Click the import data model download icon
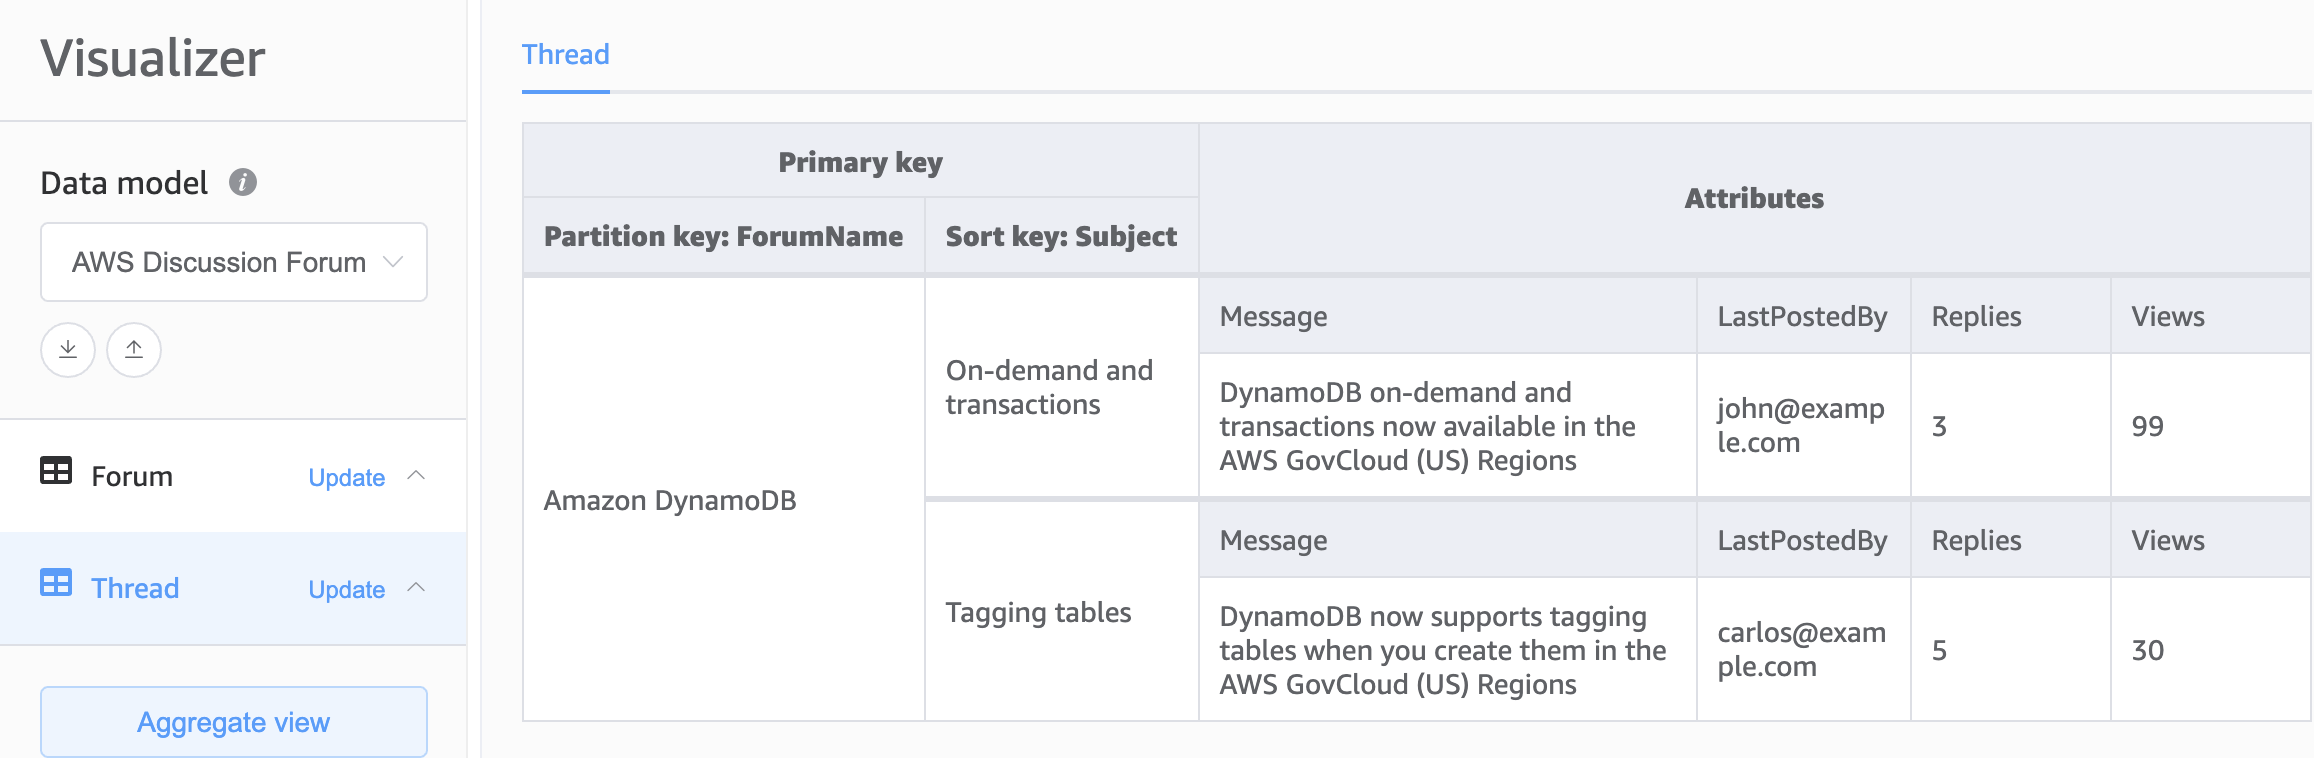The image size is (2314, 758). 68,350
